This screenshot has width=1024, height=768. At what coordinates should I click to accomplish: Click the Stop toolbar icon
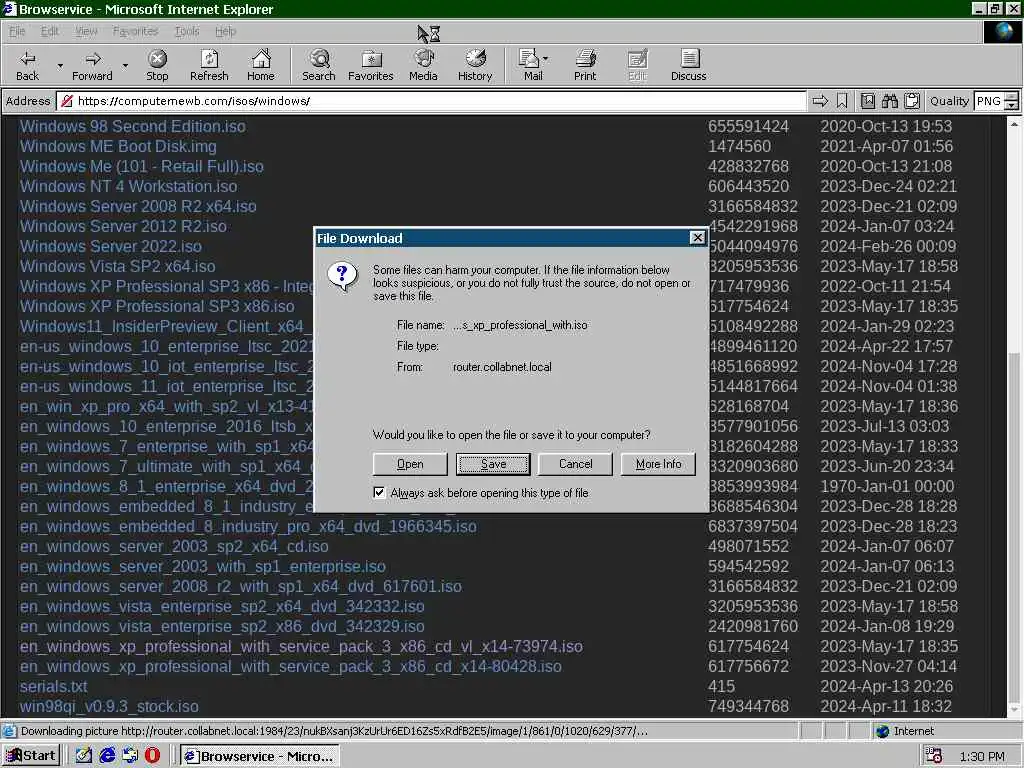157,65
